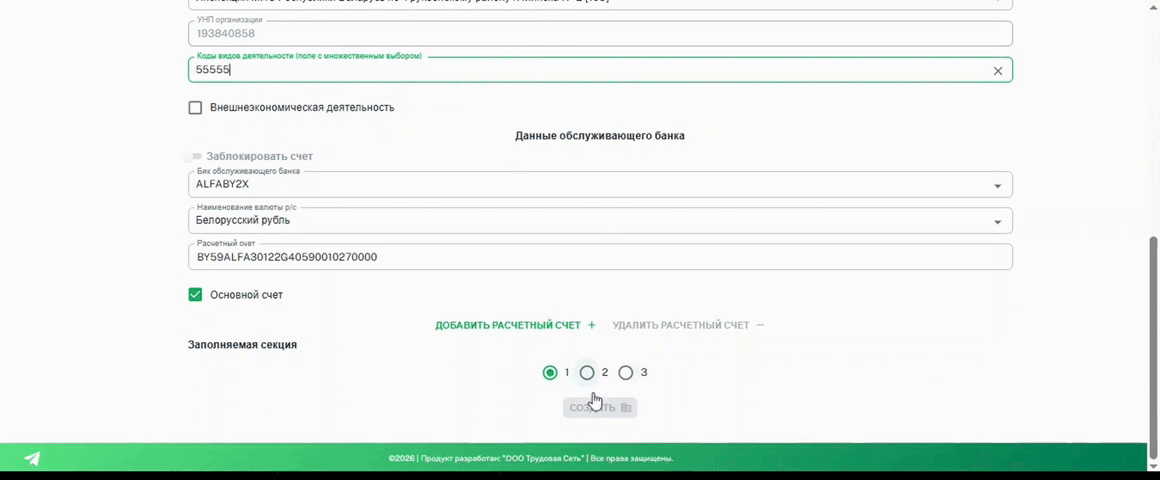Screen dimensions: 1160x480
Task: Uncheck the Основной счет checkbox
Action: [x=195, y=295]
